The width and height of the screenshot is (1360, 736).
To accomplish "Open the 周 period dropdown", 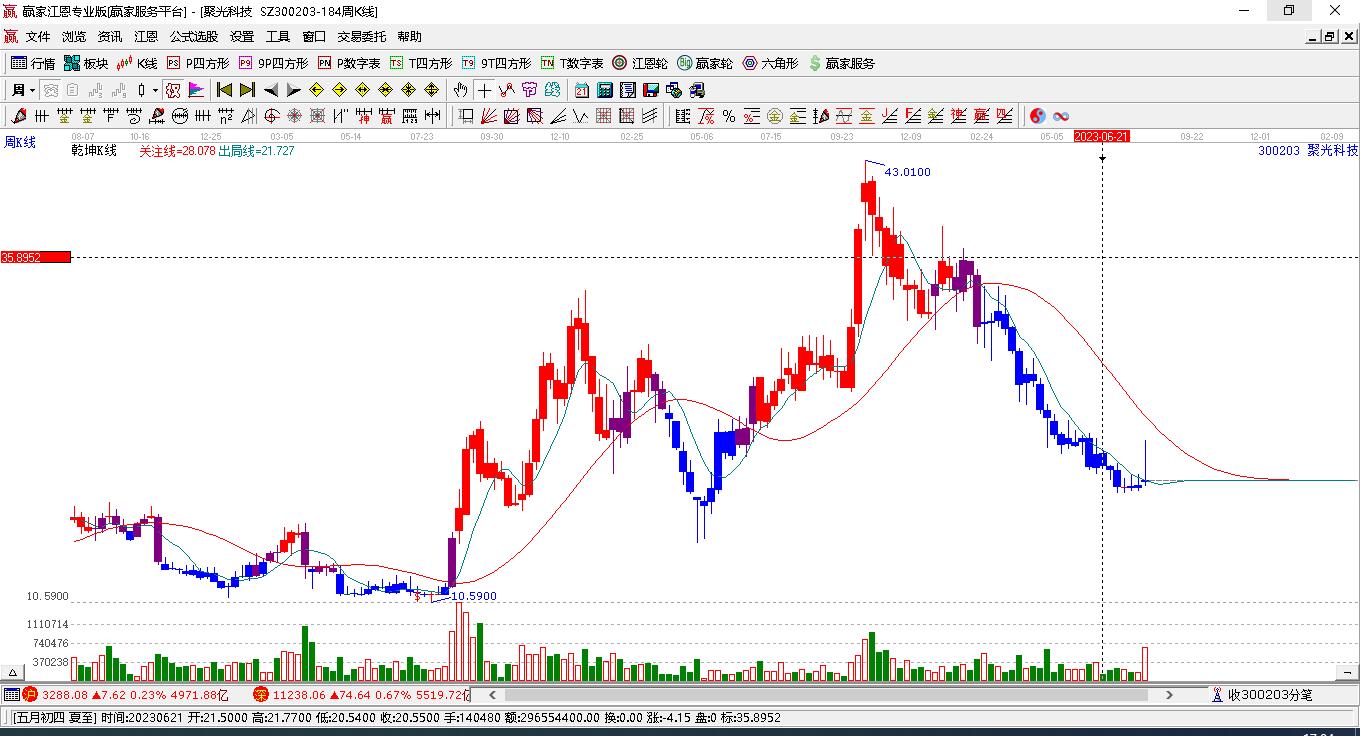I will pos(20,90).
